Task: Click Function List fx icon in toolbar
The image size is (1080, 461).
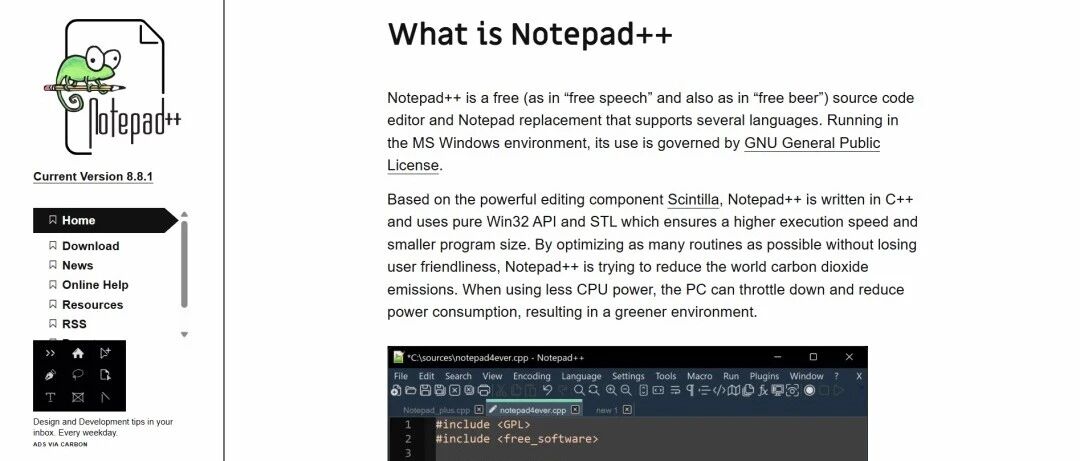Action: pyautogui.click(x=762, y=390)
